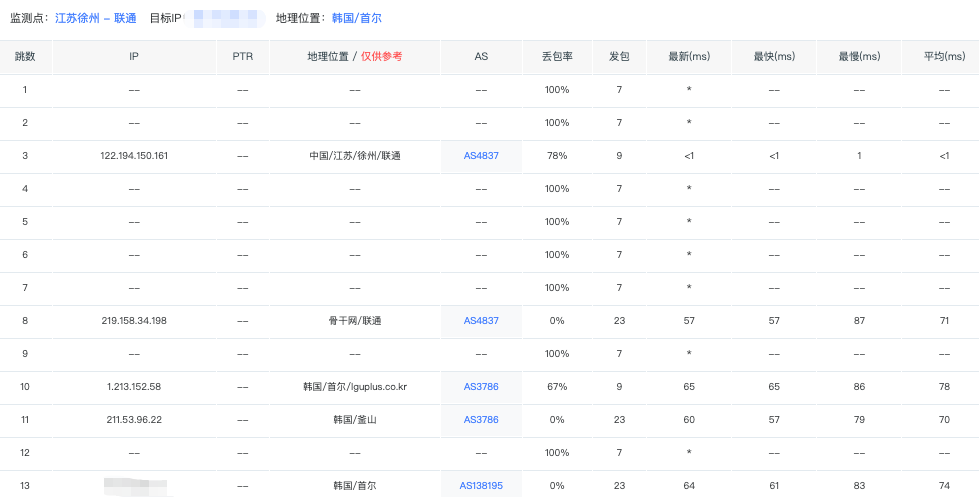Click the 丢包率 column header
The image size is (979, 497).
coord(556,57)
